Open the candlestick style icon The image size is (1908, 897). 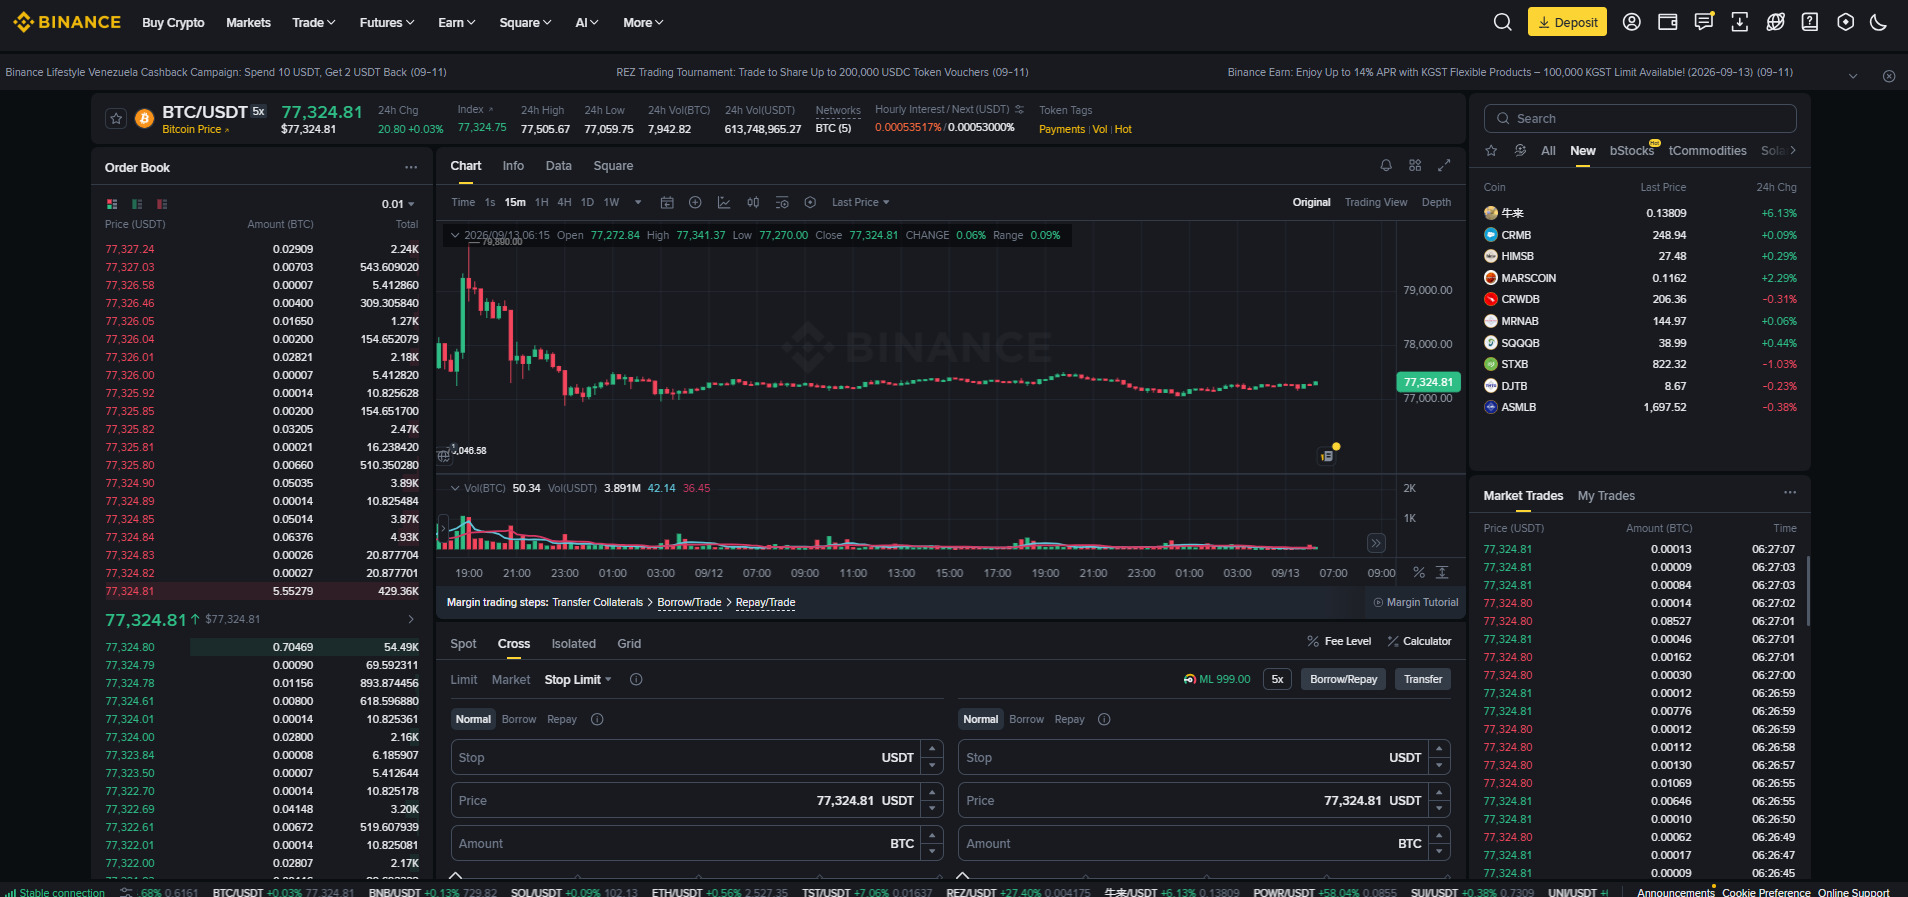coord(753,202)
